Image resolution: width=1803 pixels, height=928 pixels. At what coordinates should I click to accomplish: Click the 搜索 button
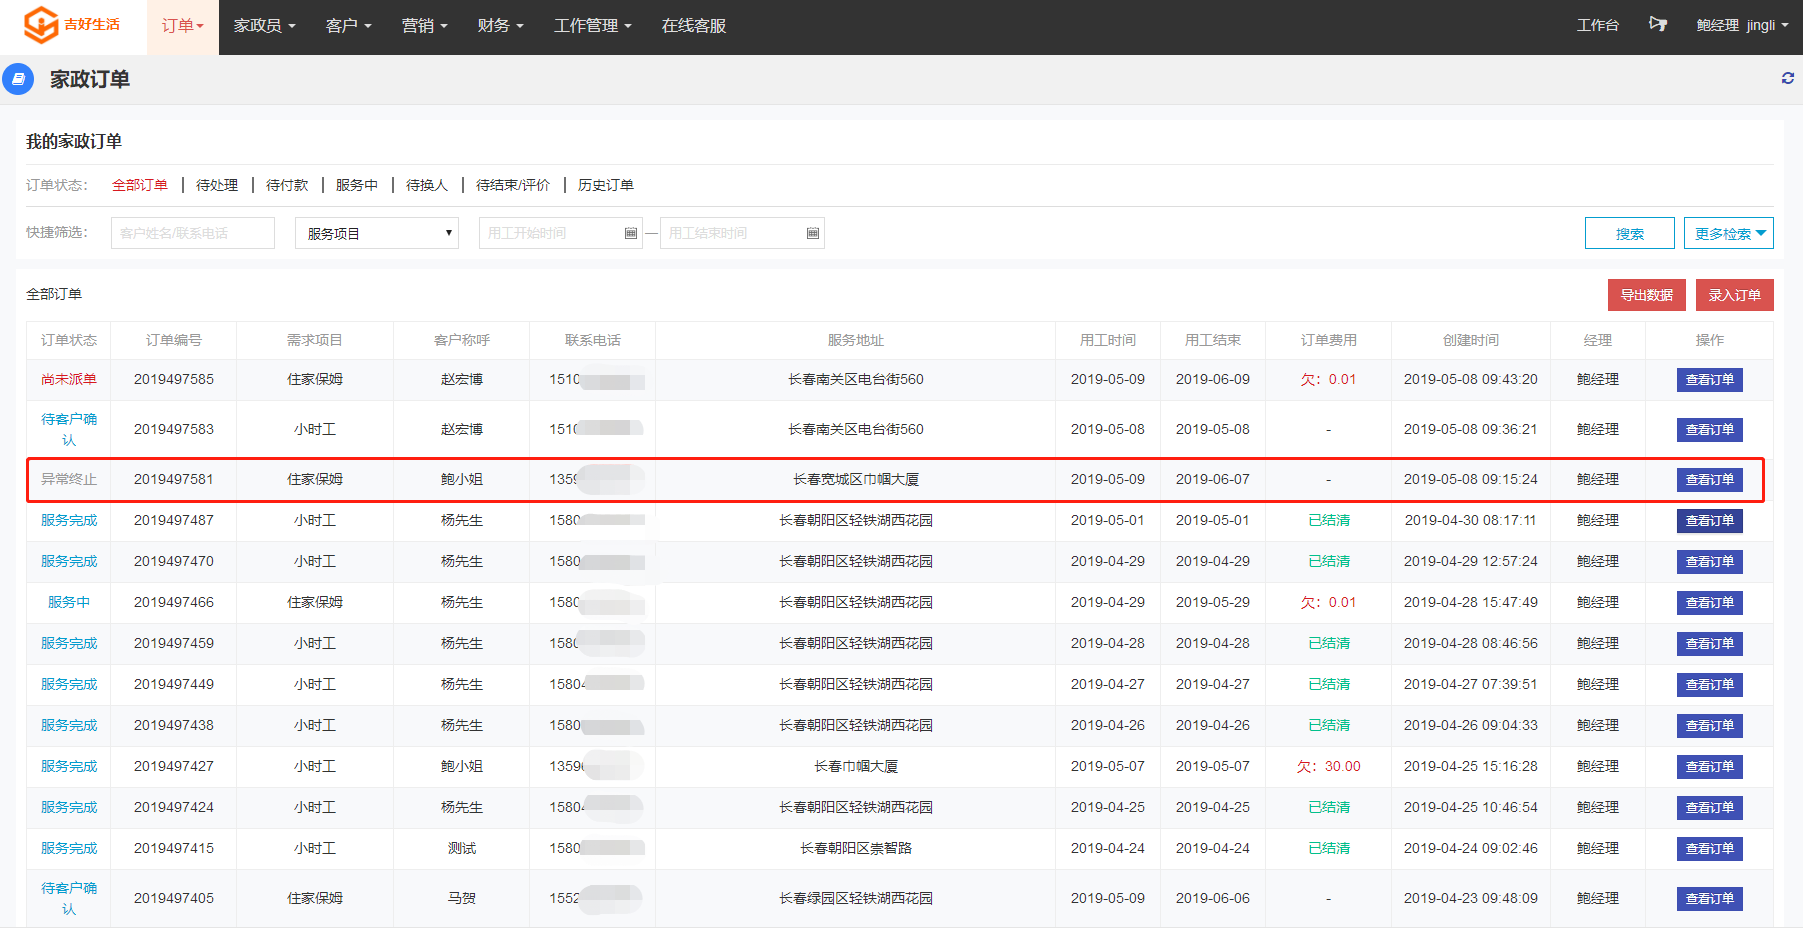tap(1630, 233)
